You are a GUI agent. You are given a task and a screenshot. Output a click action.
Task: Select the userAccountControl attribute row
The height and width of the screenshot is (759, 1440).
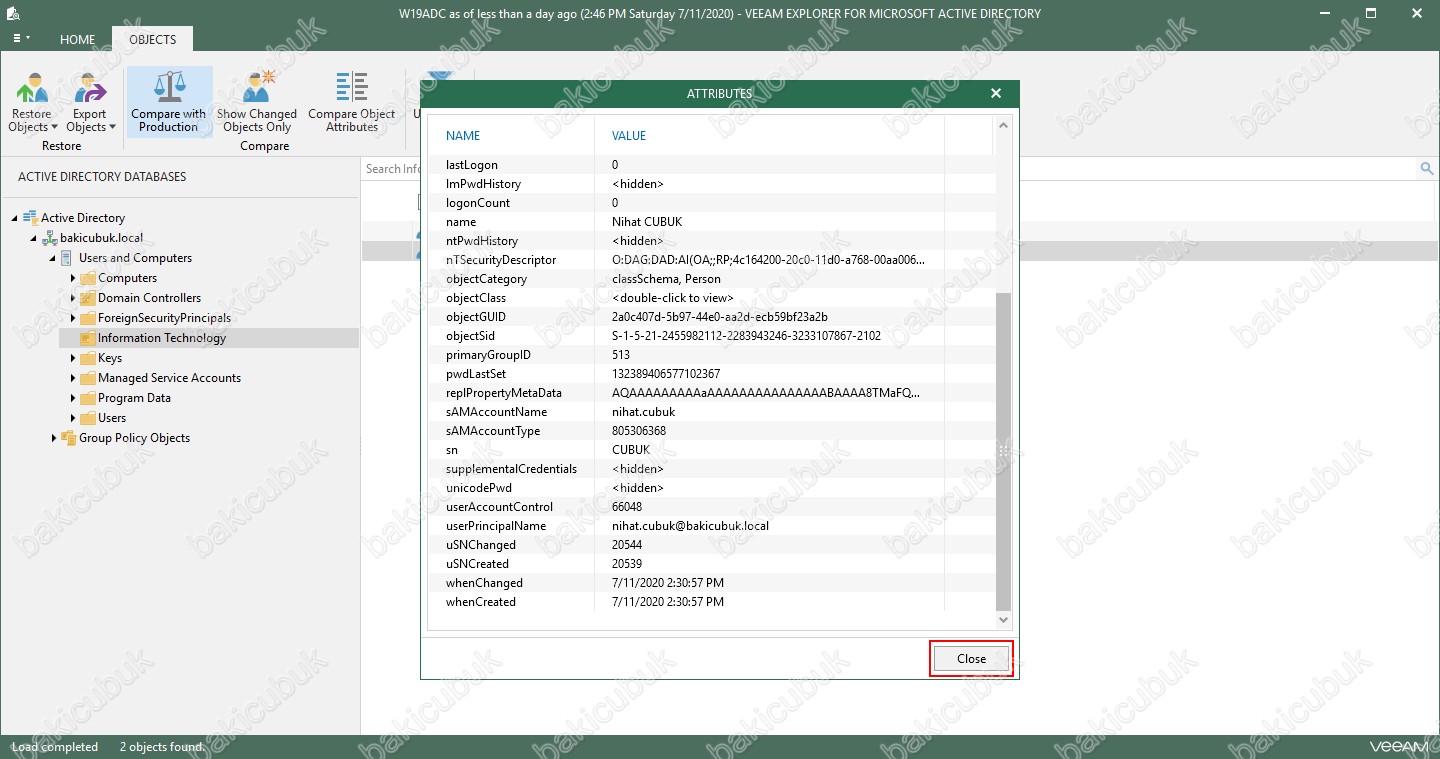pos(712,507)
